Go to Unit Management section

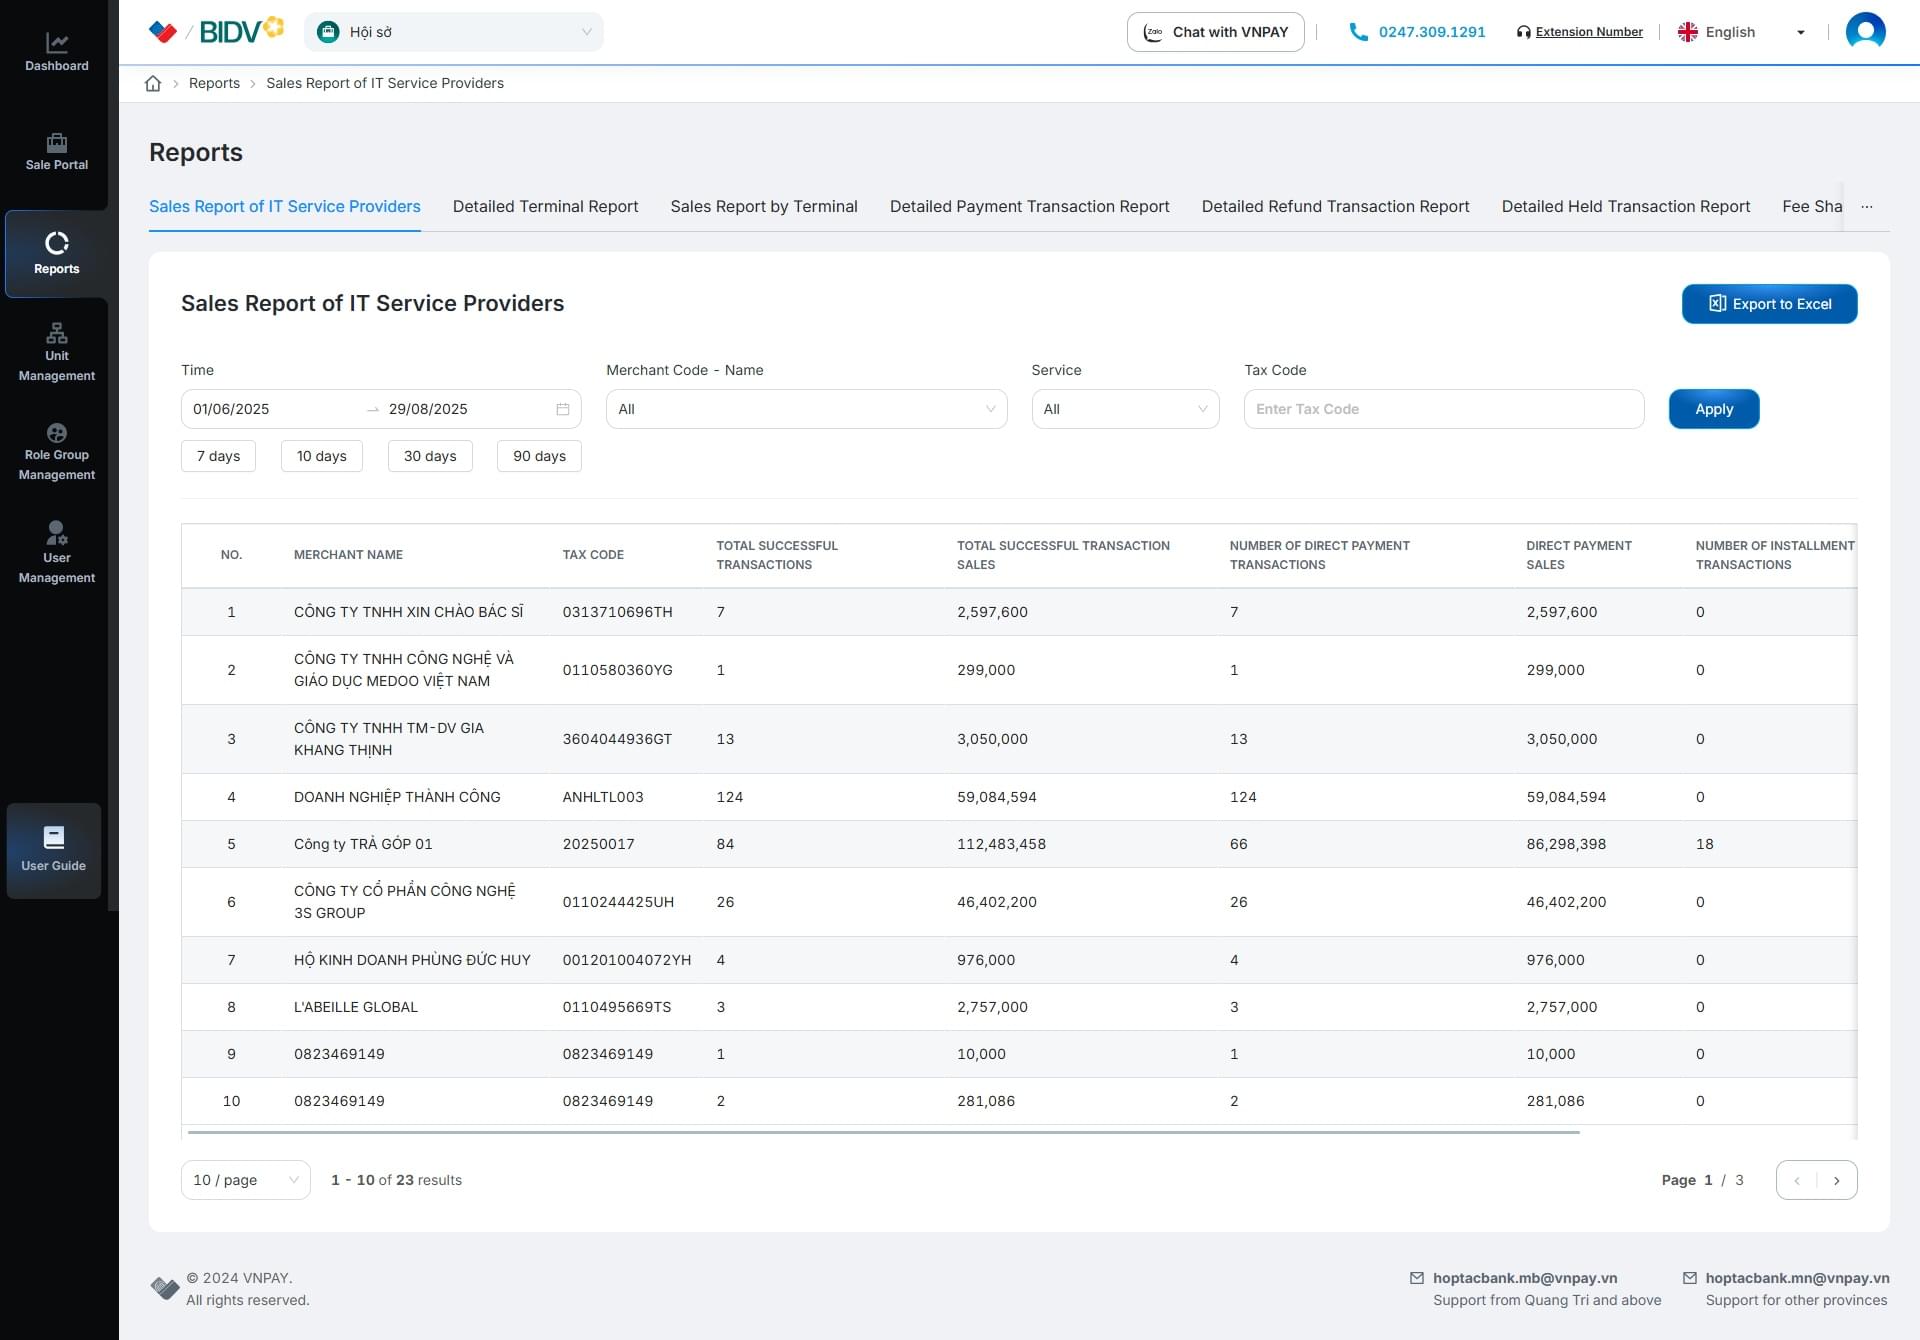click(x=57, y=352)
